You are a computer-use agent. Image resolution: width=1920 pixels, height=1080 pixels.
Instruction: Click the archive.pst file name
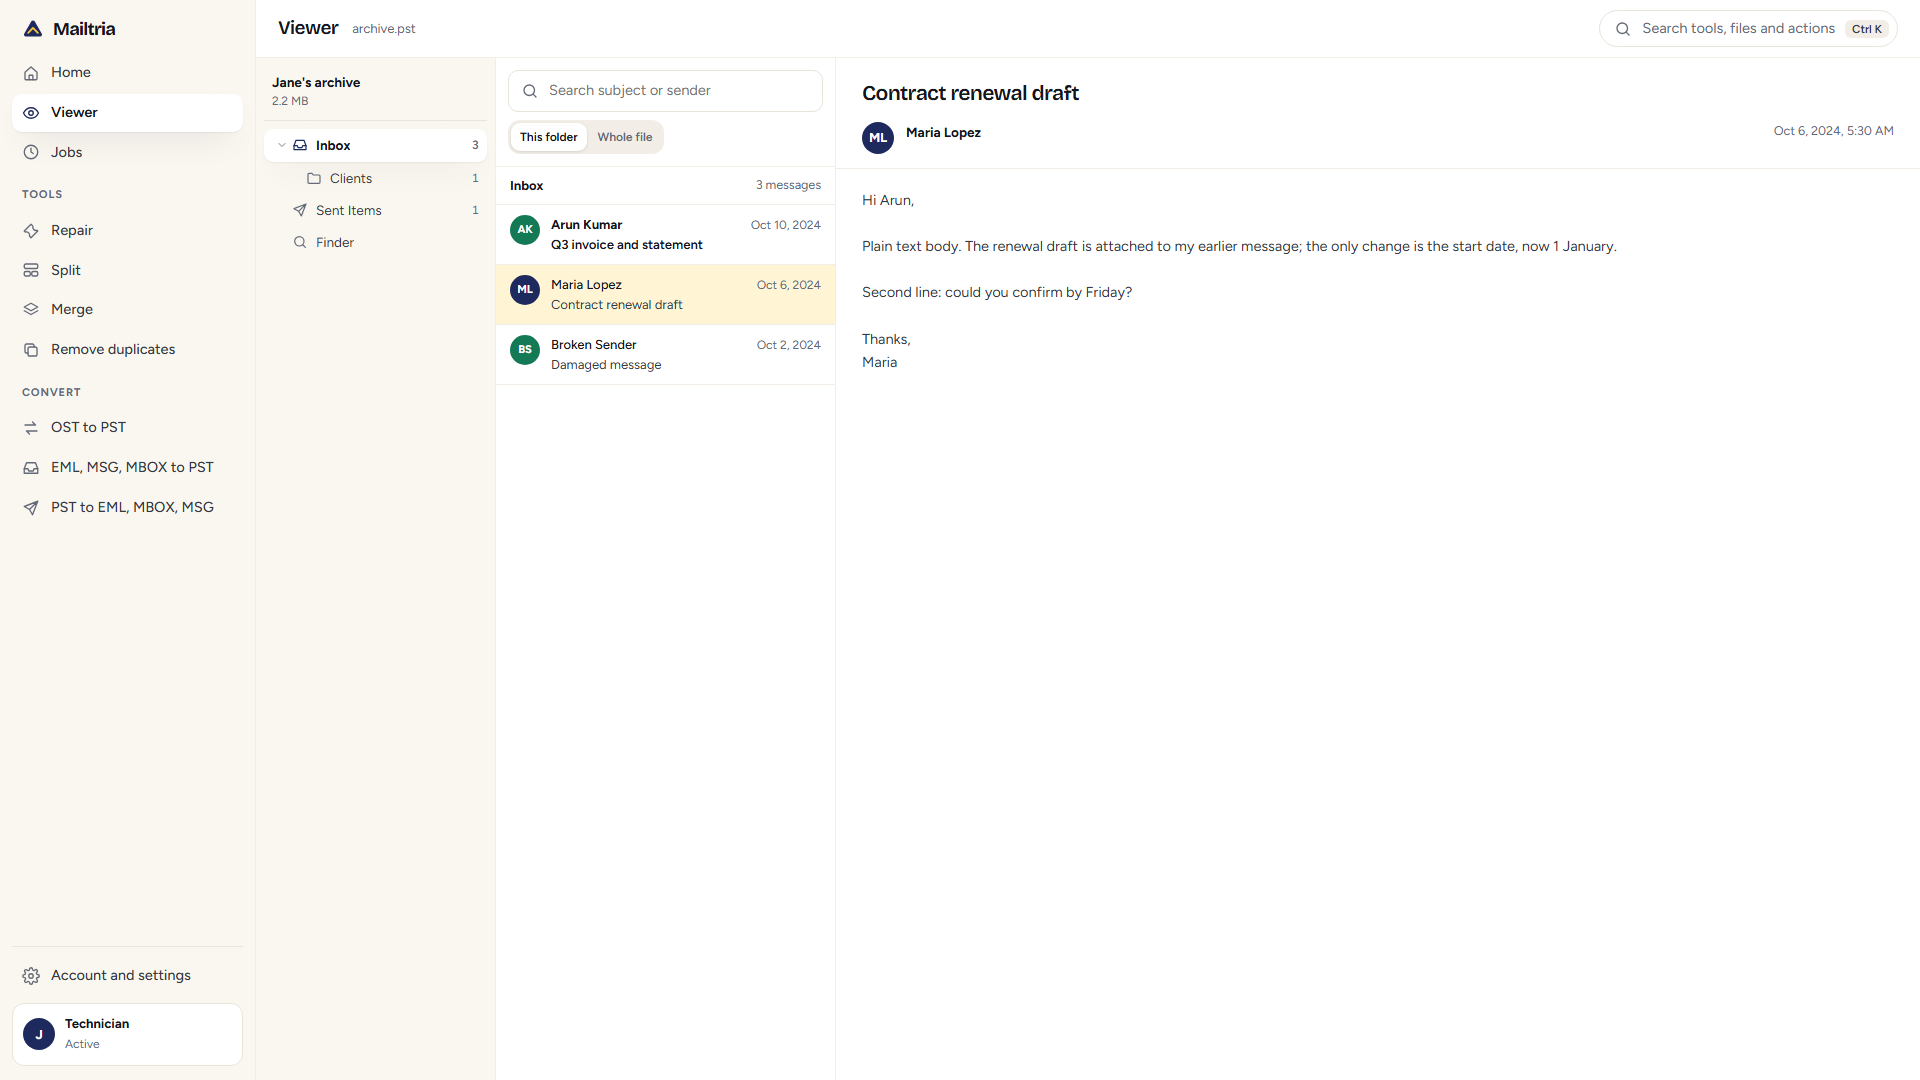(383, 29)
